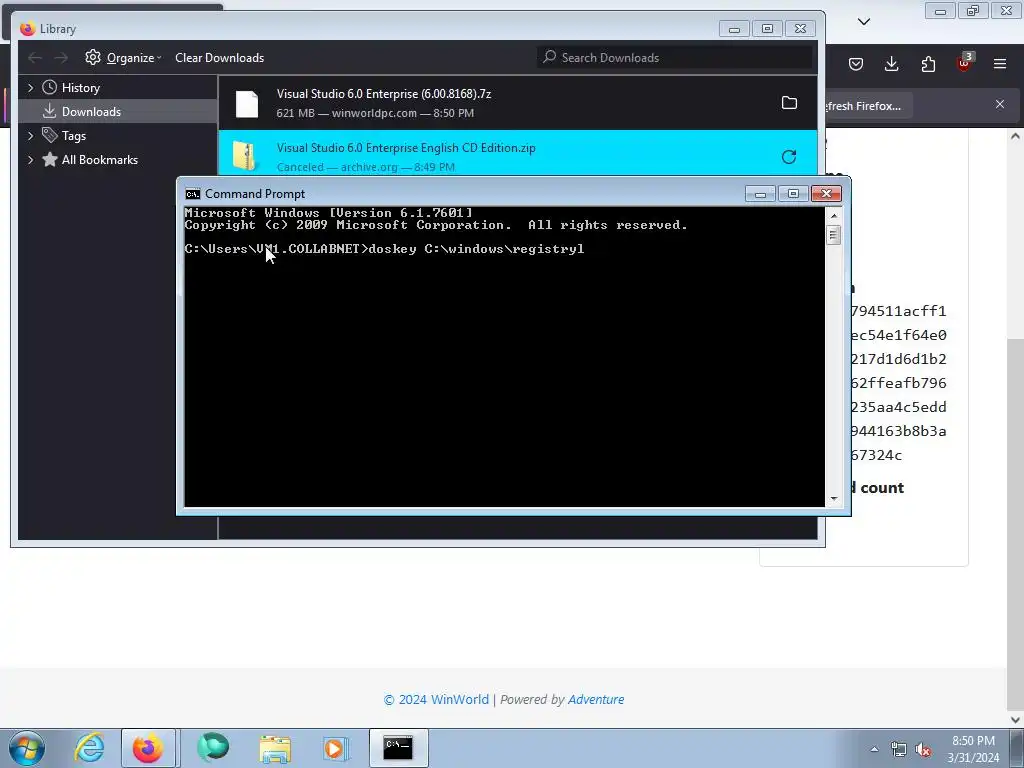
Task: Minimize the Command Prompt window
Action: tap(760, 194)
